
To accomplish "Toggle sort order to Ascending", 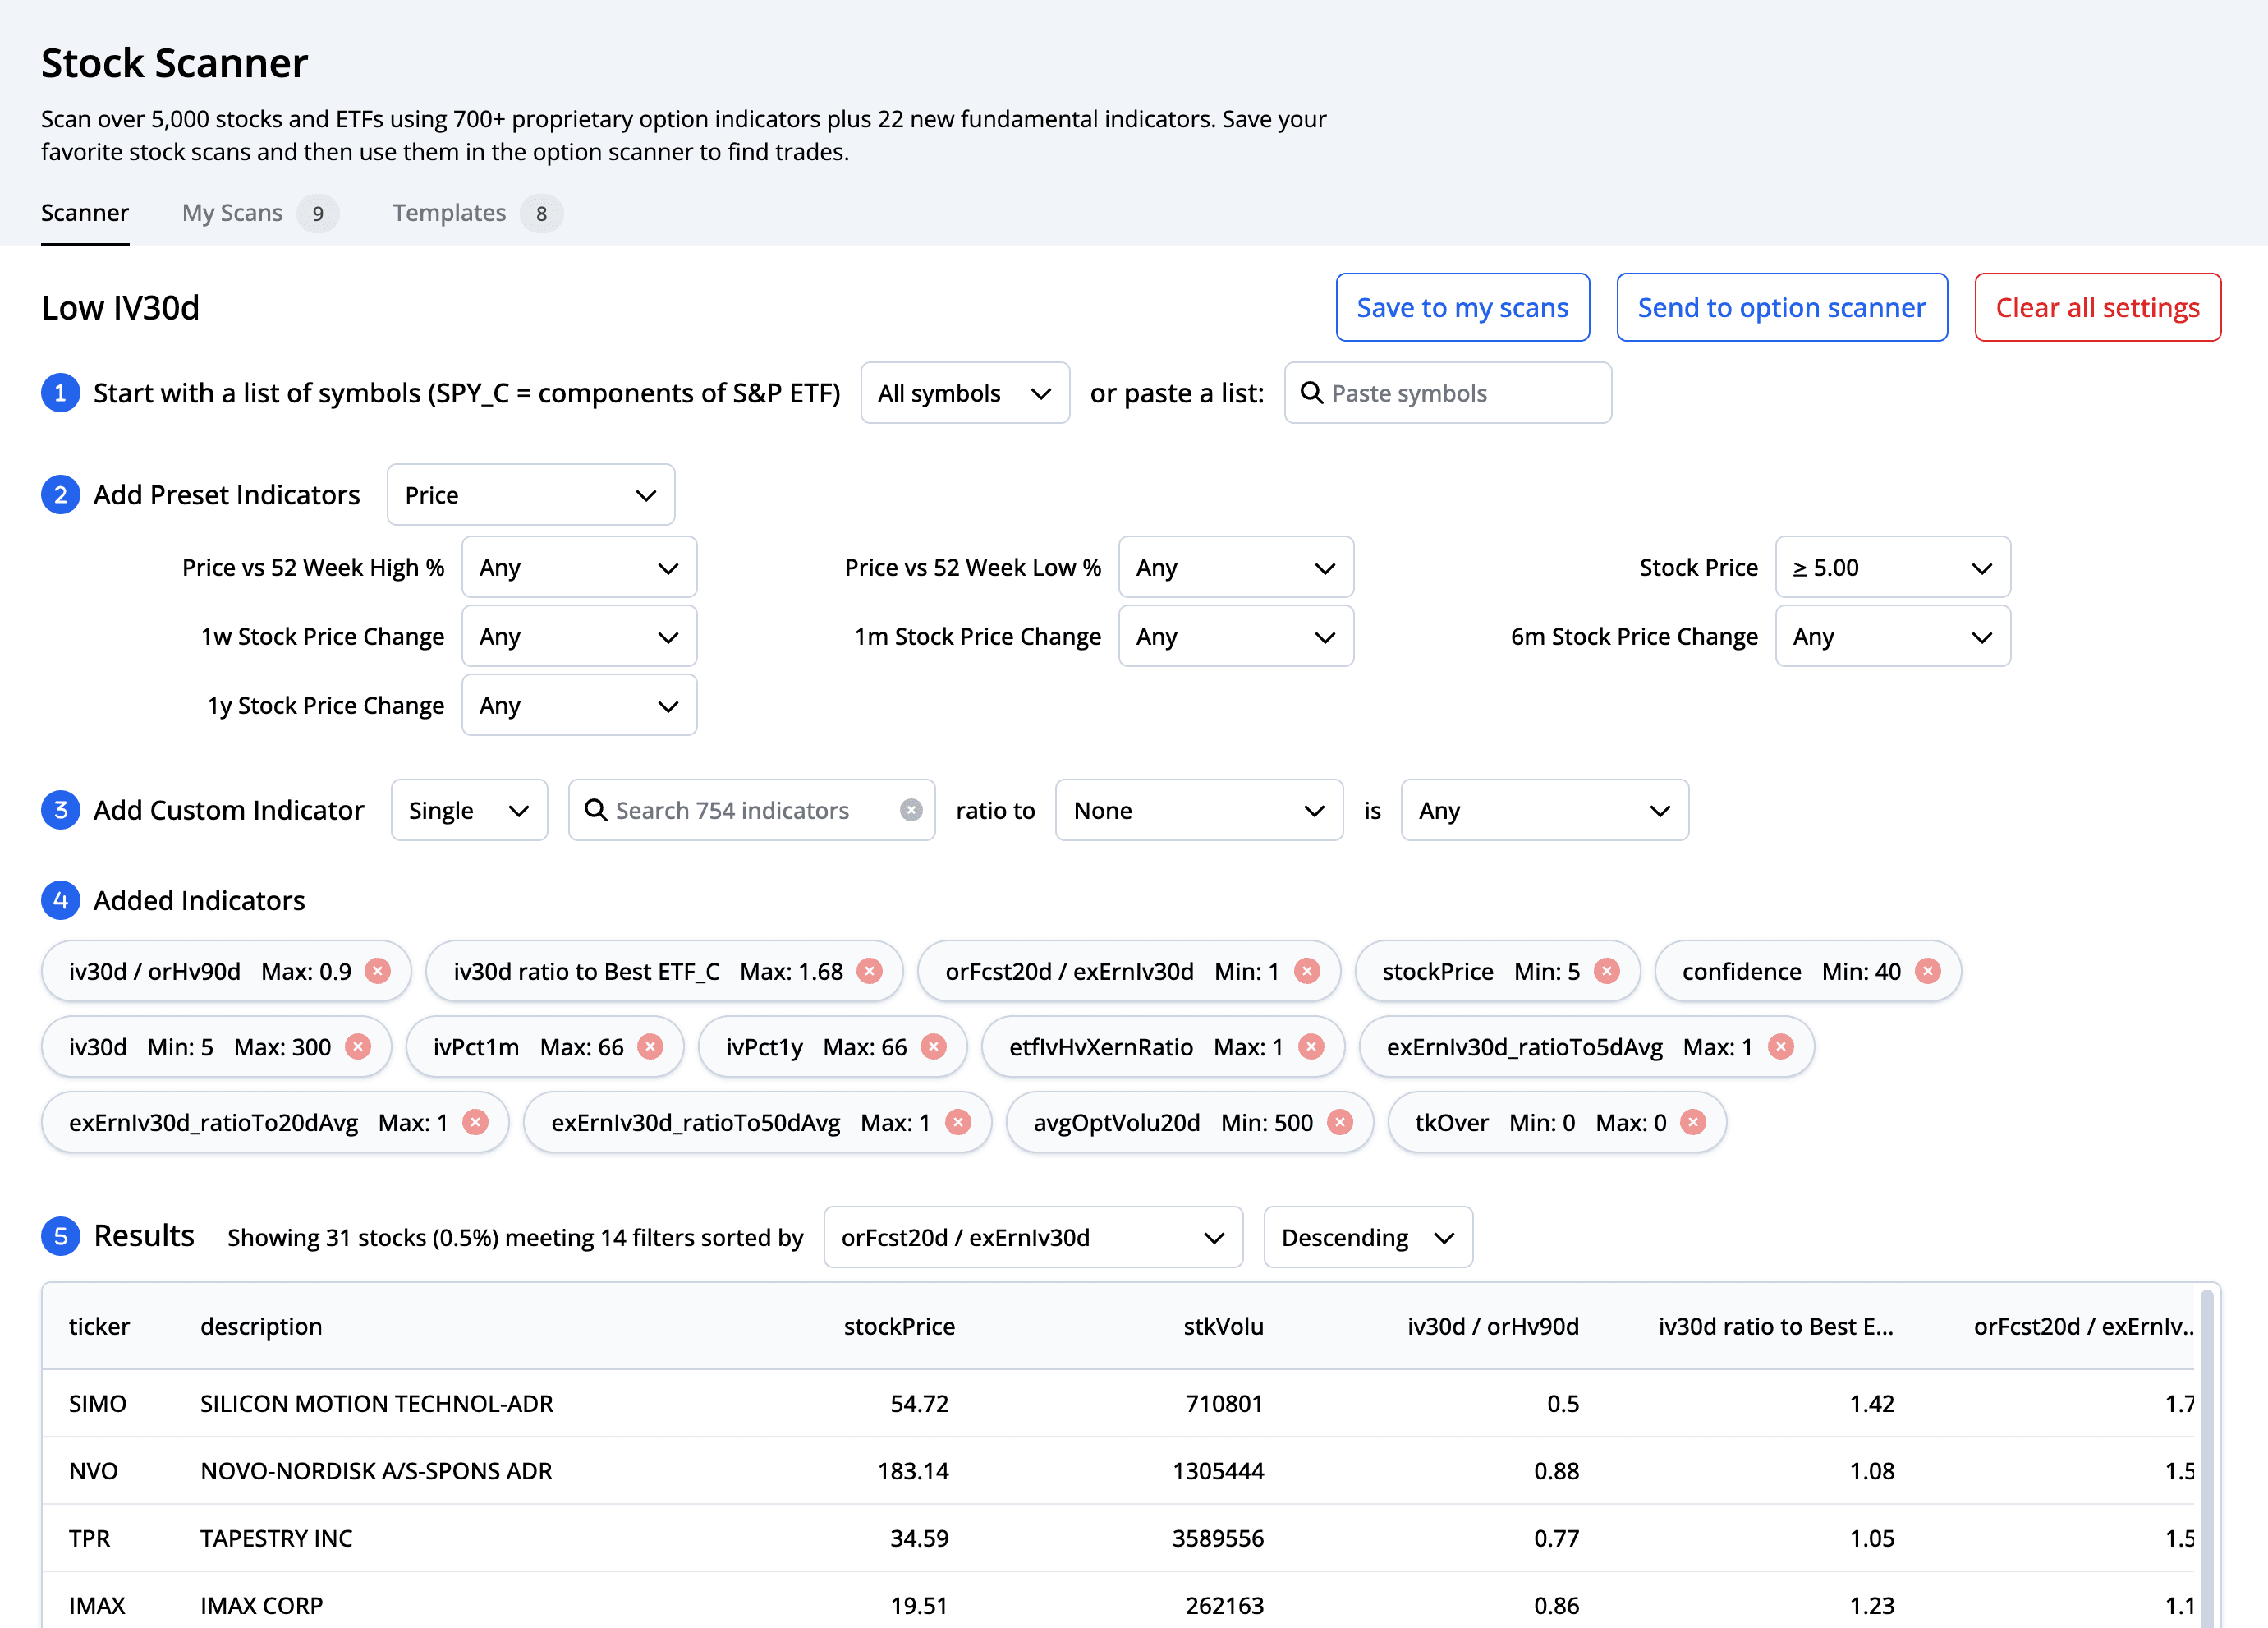I will pos(1366,1237).
